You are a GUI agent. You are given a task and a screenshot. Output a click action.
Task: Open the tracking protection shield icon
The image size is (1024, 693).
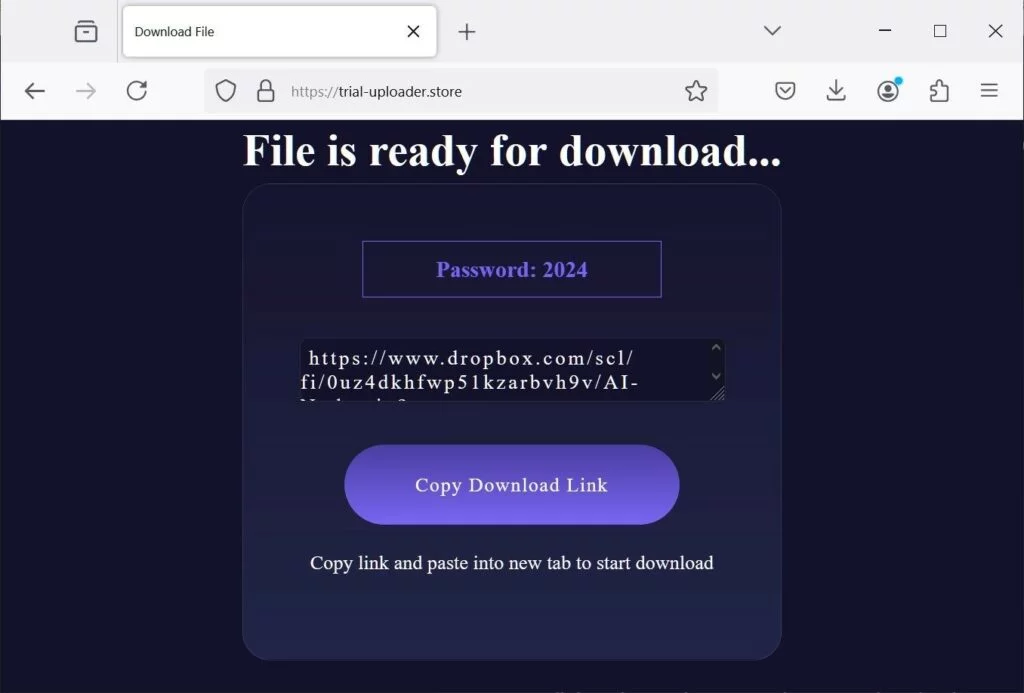pyautogui.click(x=225, y=91)
